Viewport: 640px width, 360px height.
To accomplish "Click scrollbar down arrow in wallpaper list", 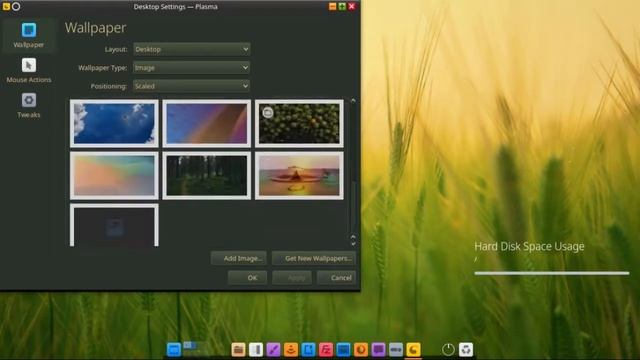I will click(x=353, y=244).
